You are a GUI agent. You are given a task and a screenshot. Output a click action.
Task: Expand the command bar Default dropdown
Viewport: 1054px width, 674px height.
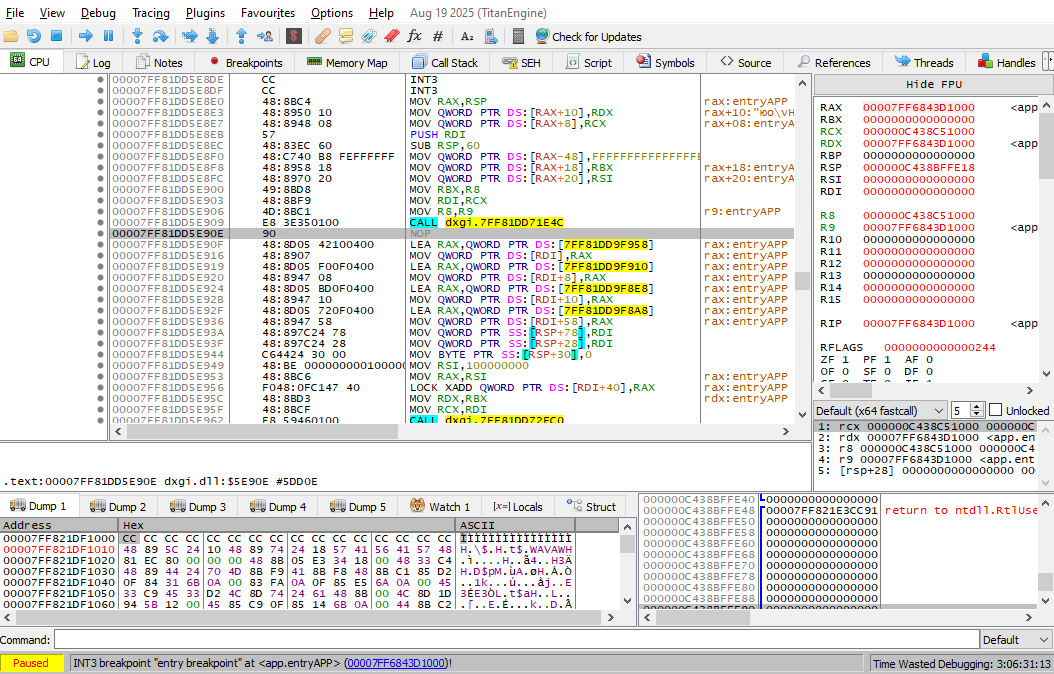tap(1014, 640)
